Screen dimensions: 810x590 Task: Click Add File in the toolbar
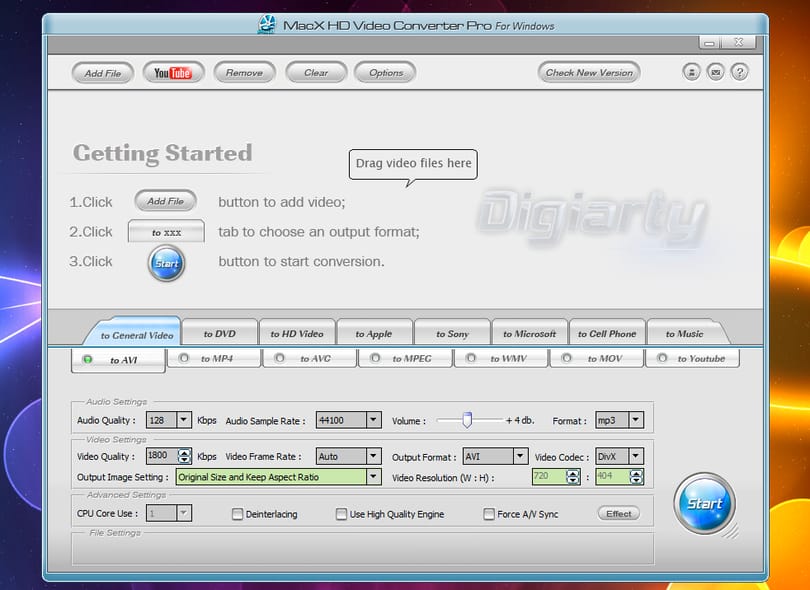[103, 73]
